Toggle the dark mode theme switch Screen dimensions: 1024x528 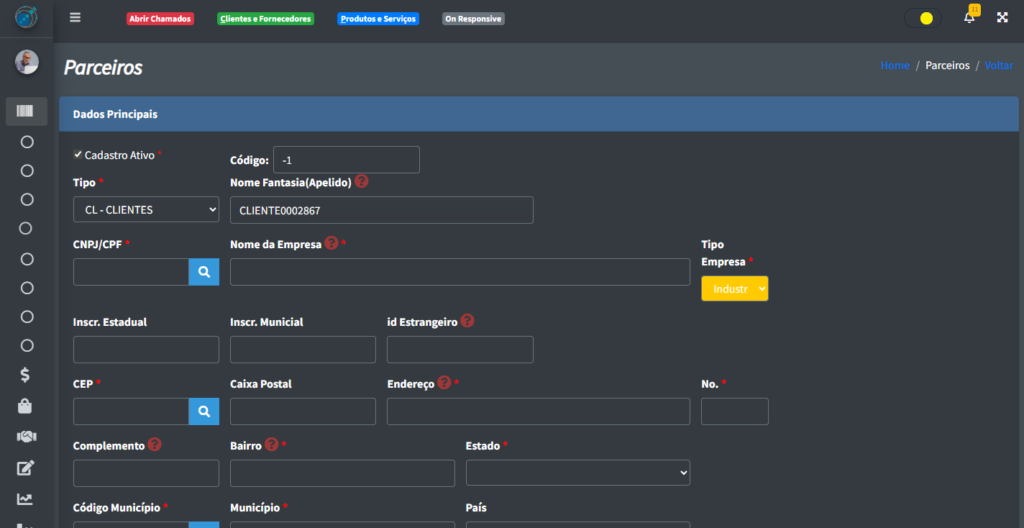coord(922,18)
